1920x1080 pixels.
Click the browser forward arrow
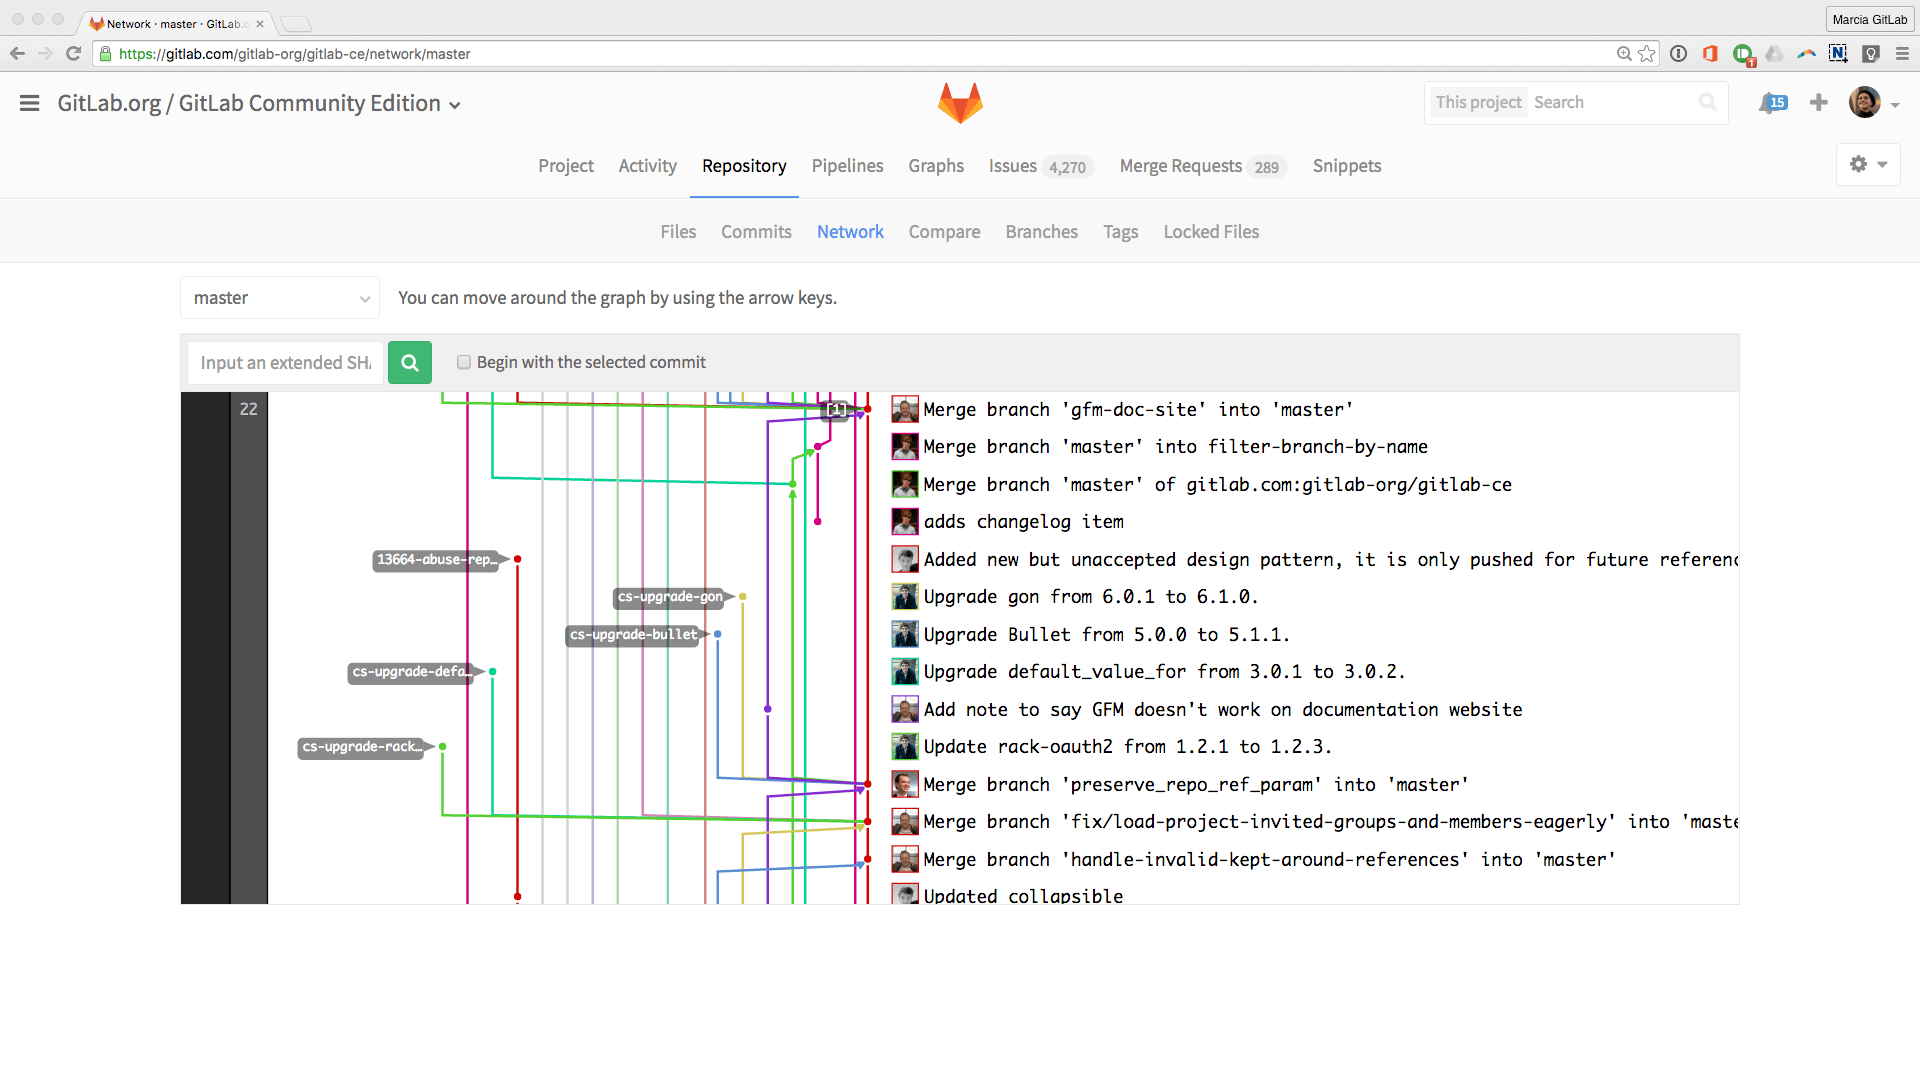click(x=45, y=54)
